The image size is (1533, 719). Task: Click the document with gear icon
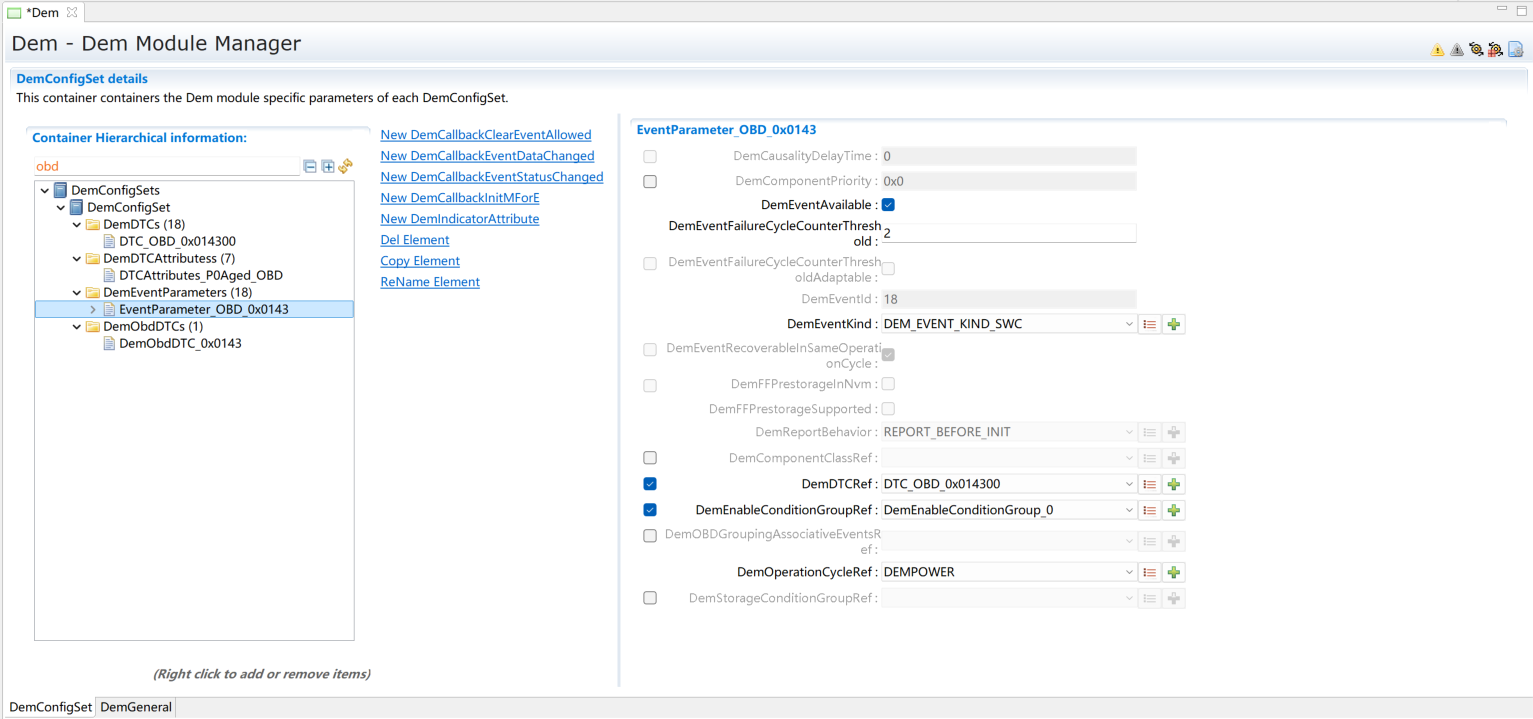click(1515, 50)
